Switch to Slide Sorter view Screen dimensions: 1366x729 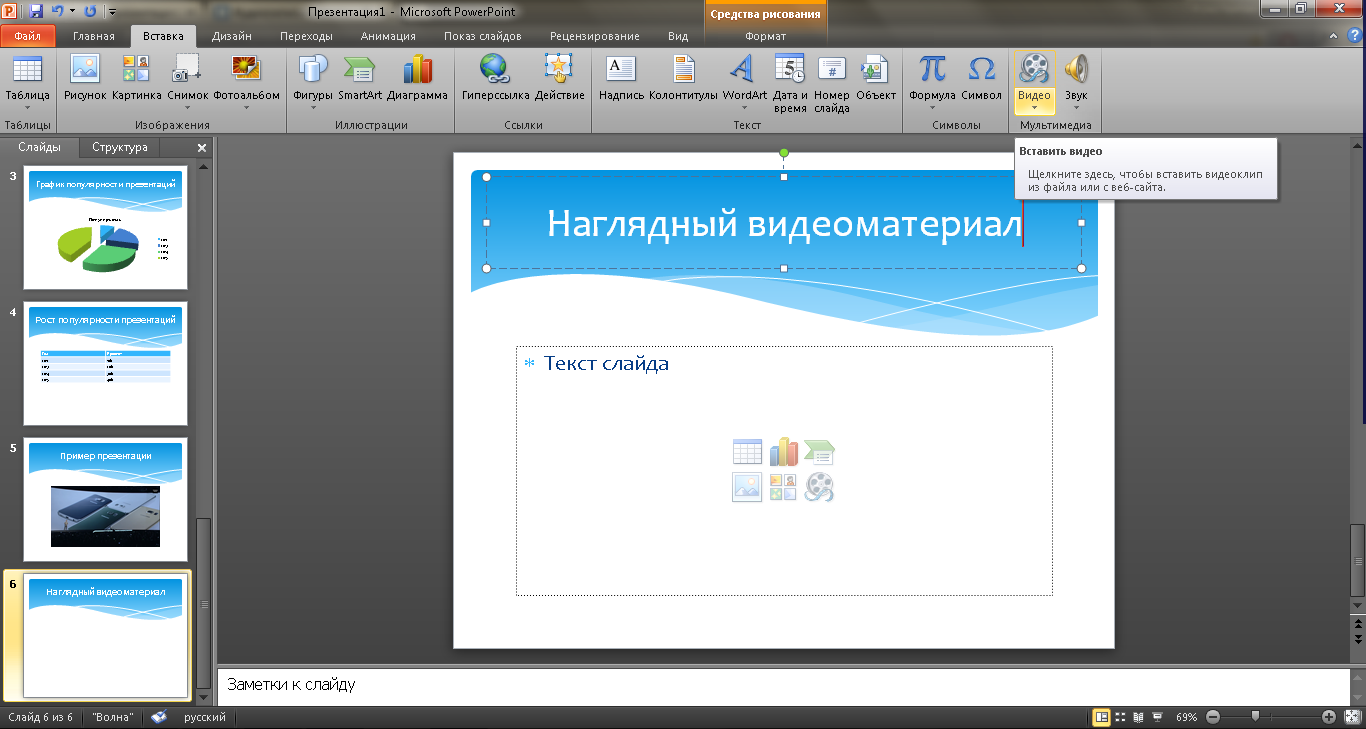(1121, 717)
